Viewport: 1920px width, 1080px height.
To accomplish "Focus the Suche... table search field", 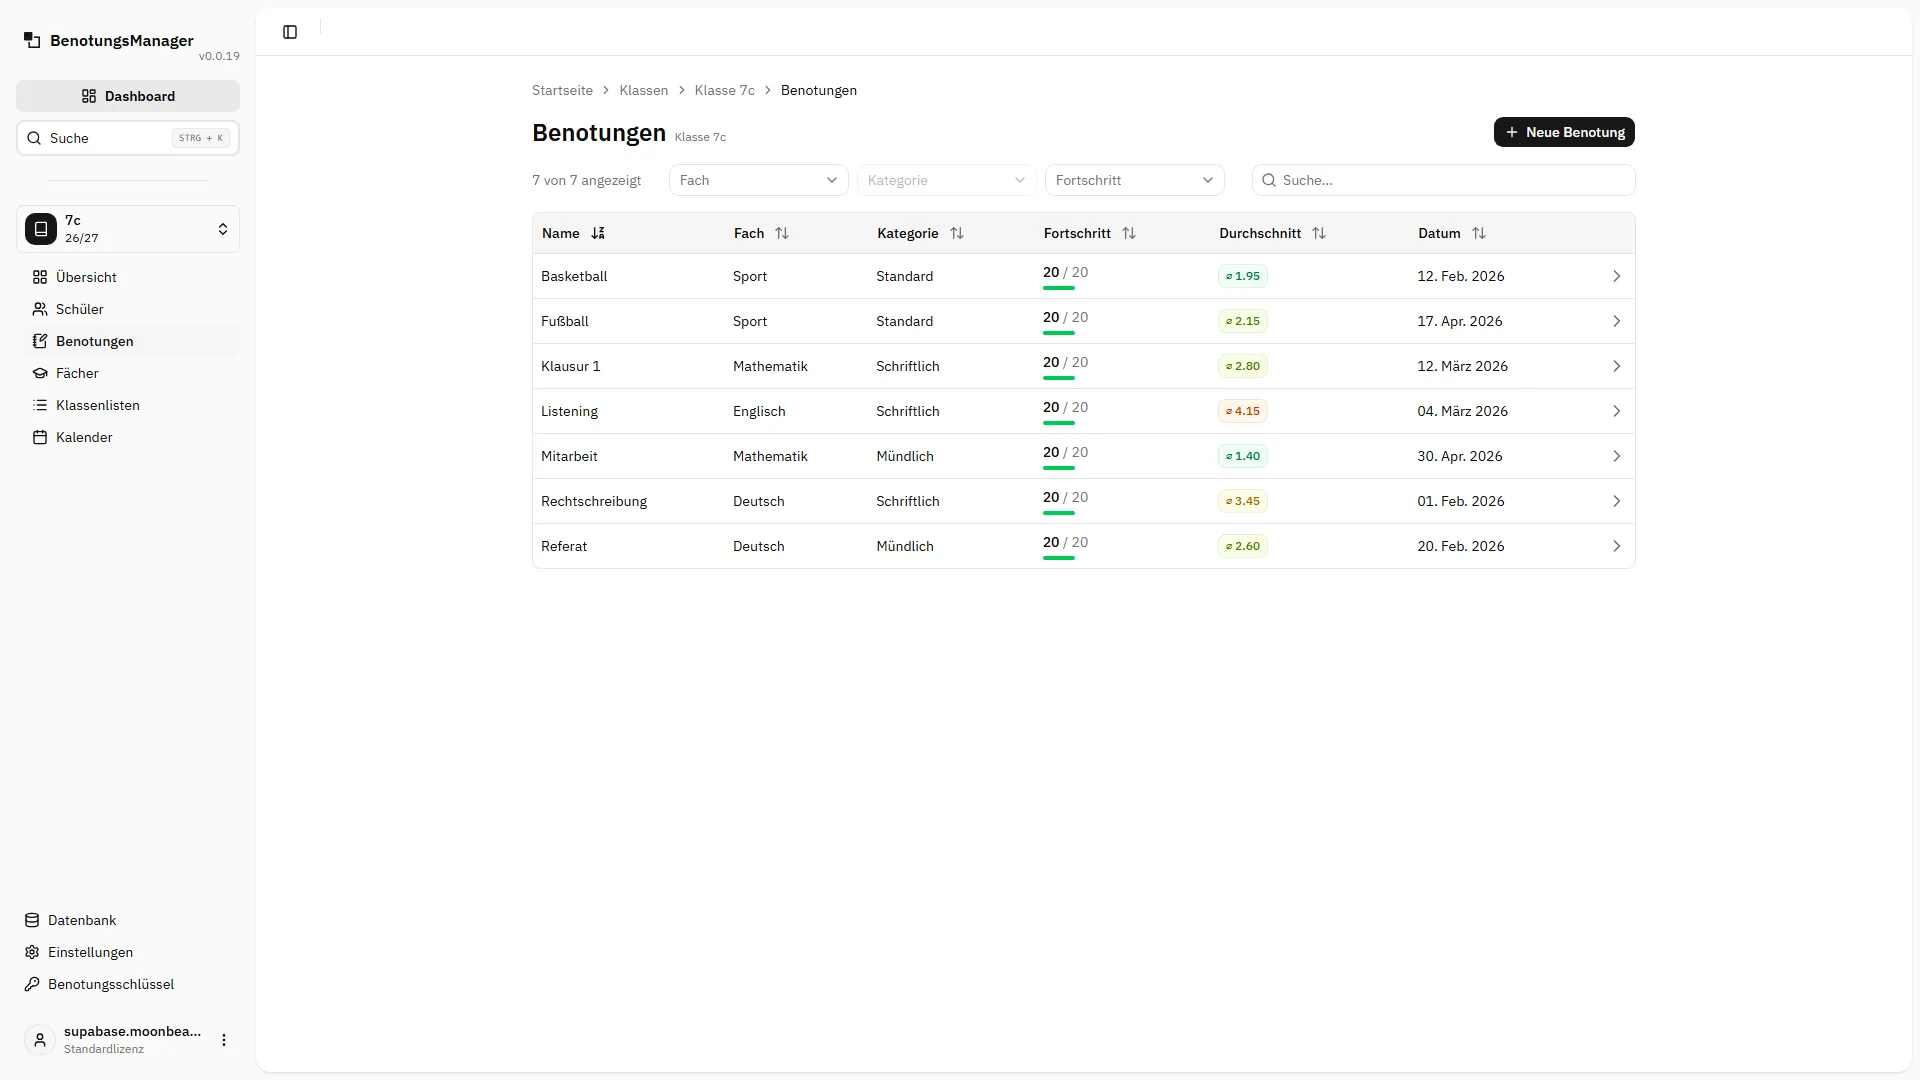I will (1443, 180).
